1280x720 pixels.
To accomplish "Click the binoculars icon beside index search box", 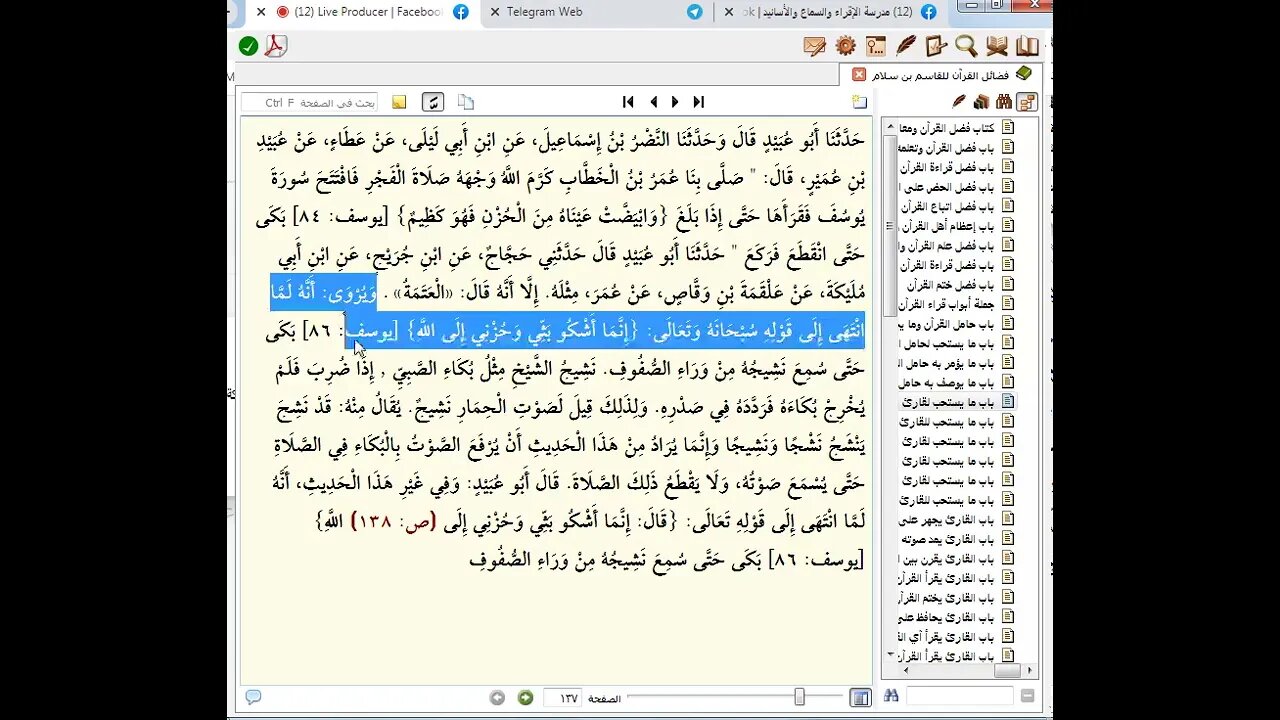I will pos(891,695).
